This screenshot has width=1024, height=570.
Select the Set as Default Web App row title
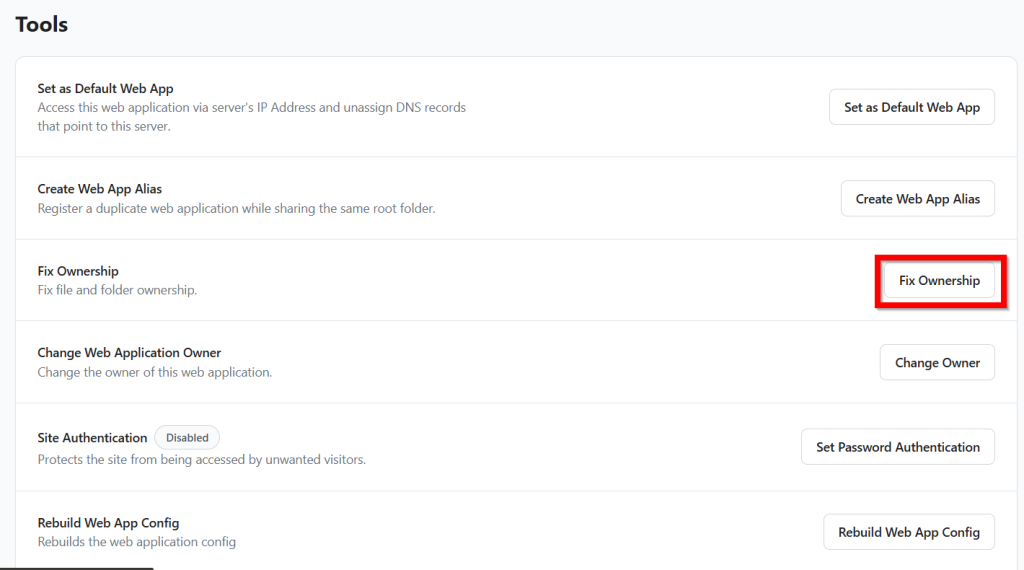pyautogui.click(x=105, y=89)
